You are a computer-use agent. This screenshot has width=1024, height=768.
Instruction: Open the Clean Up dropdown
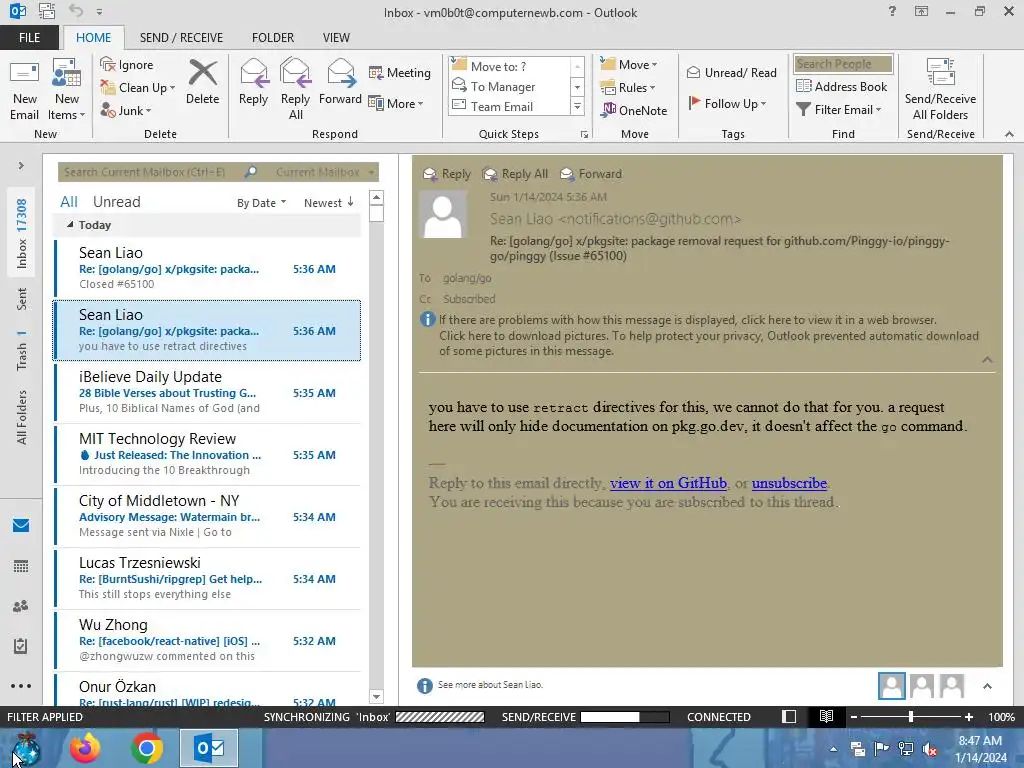coord(138,88)
